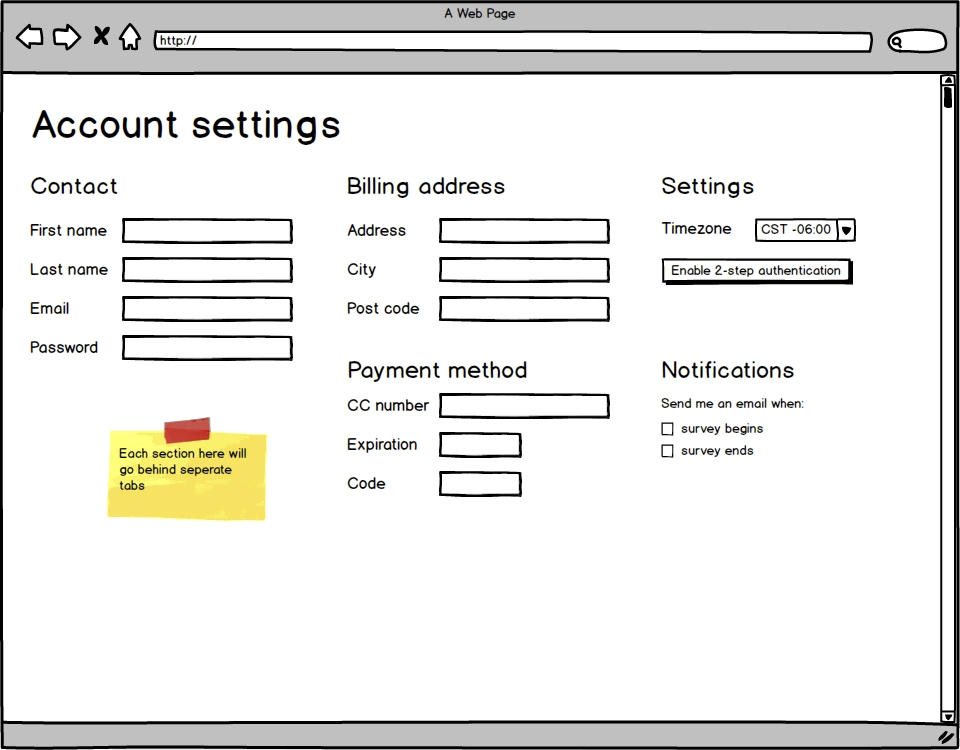Click the Contact section heading

coord(73,186)
